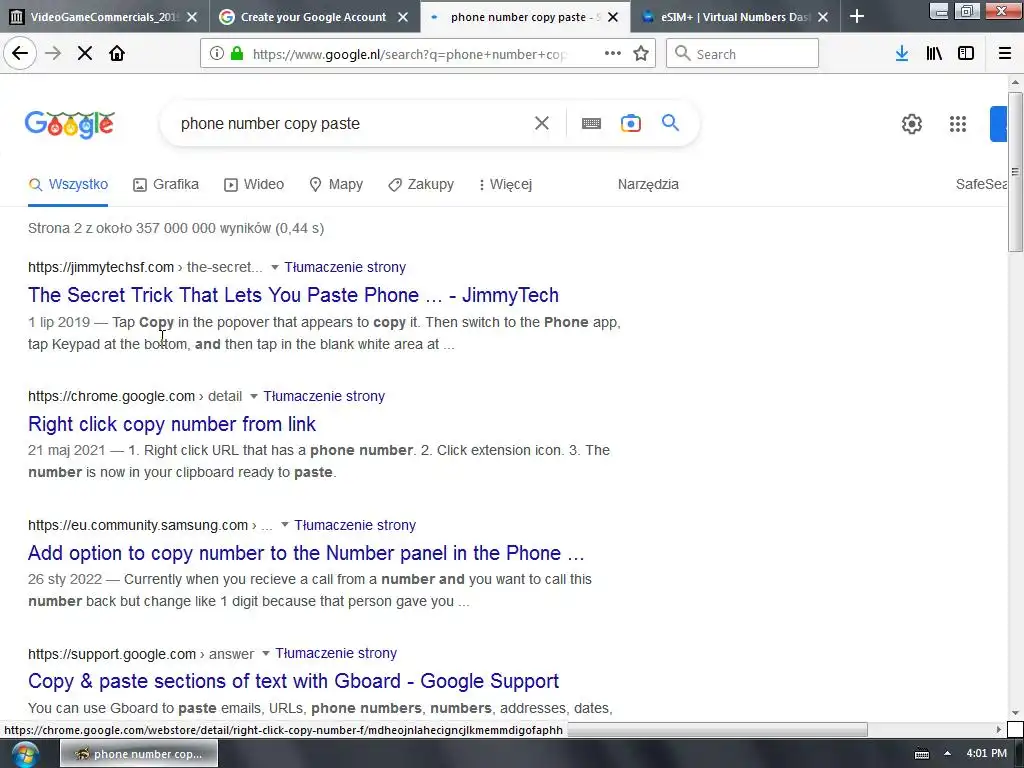Open the Downloads panel
The height and width of the screenshot is (768, 1024).
point(902,54)
